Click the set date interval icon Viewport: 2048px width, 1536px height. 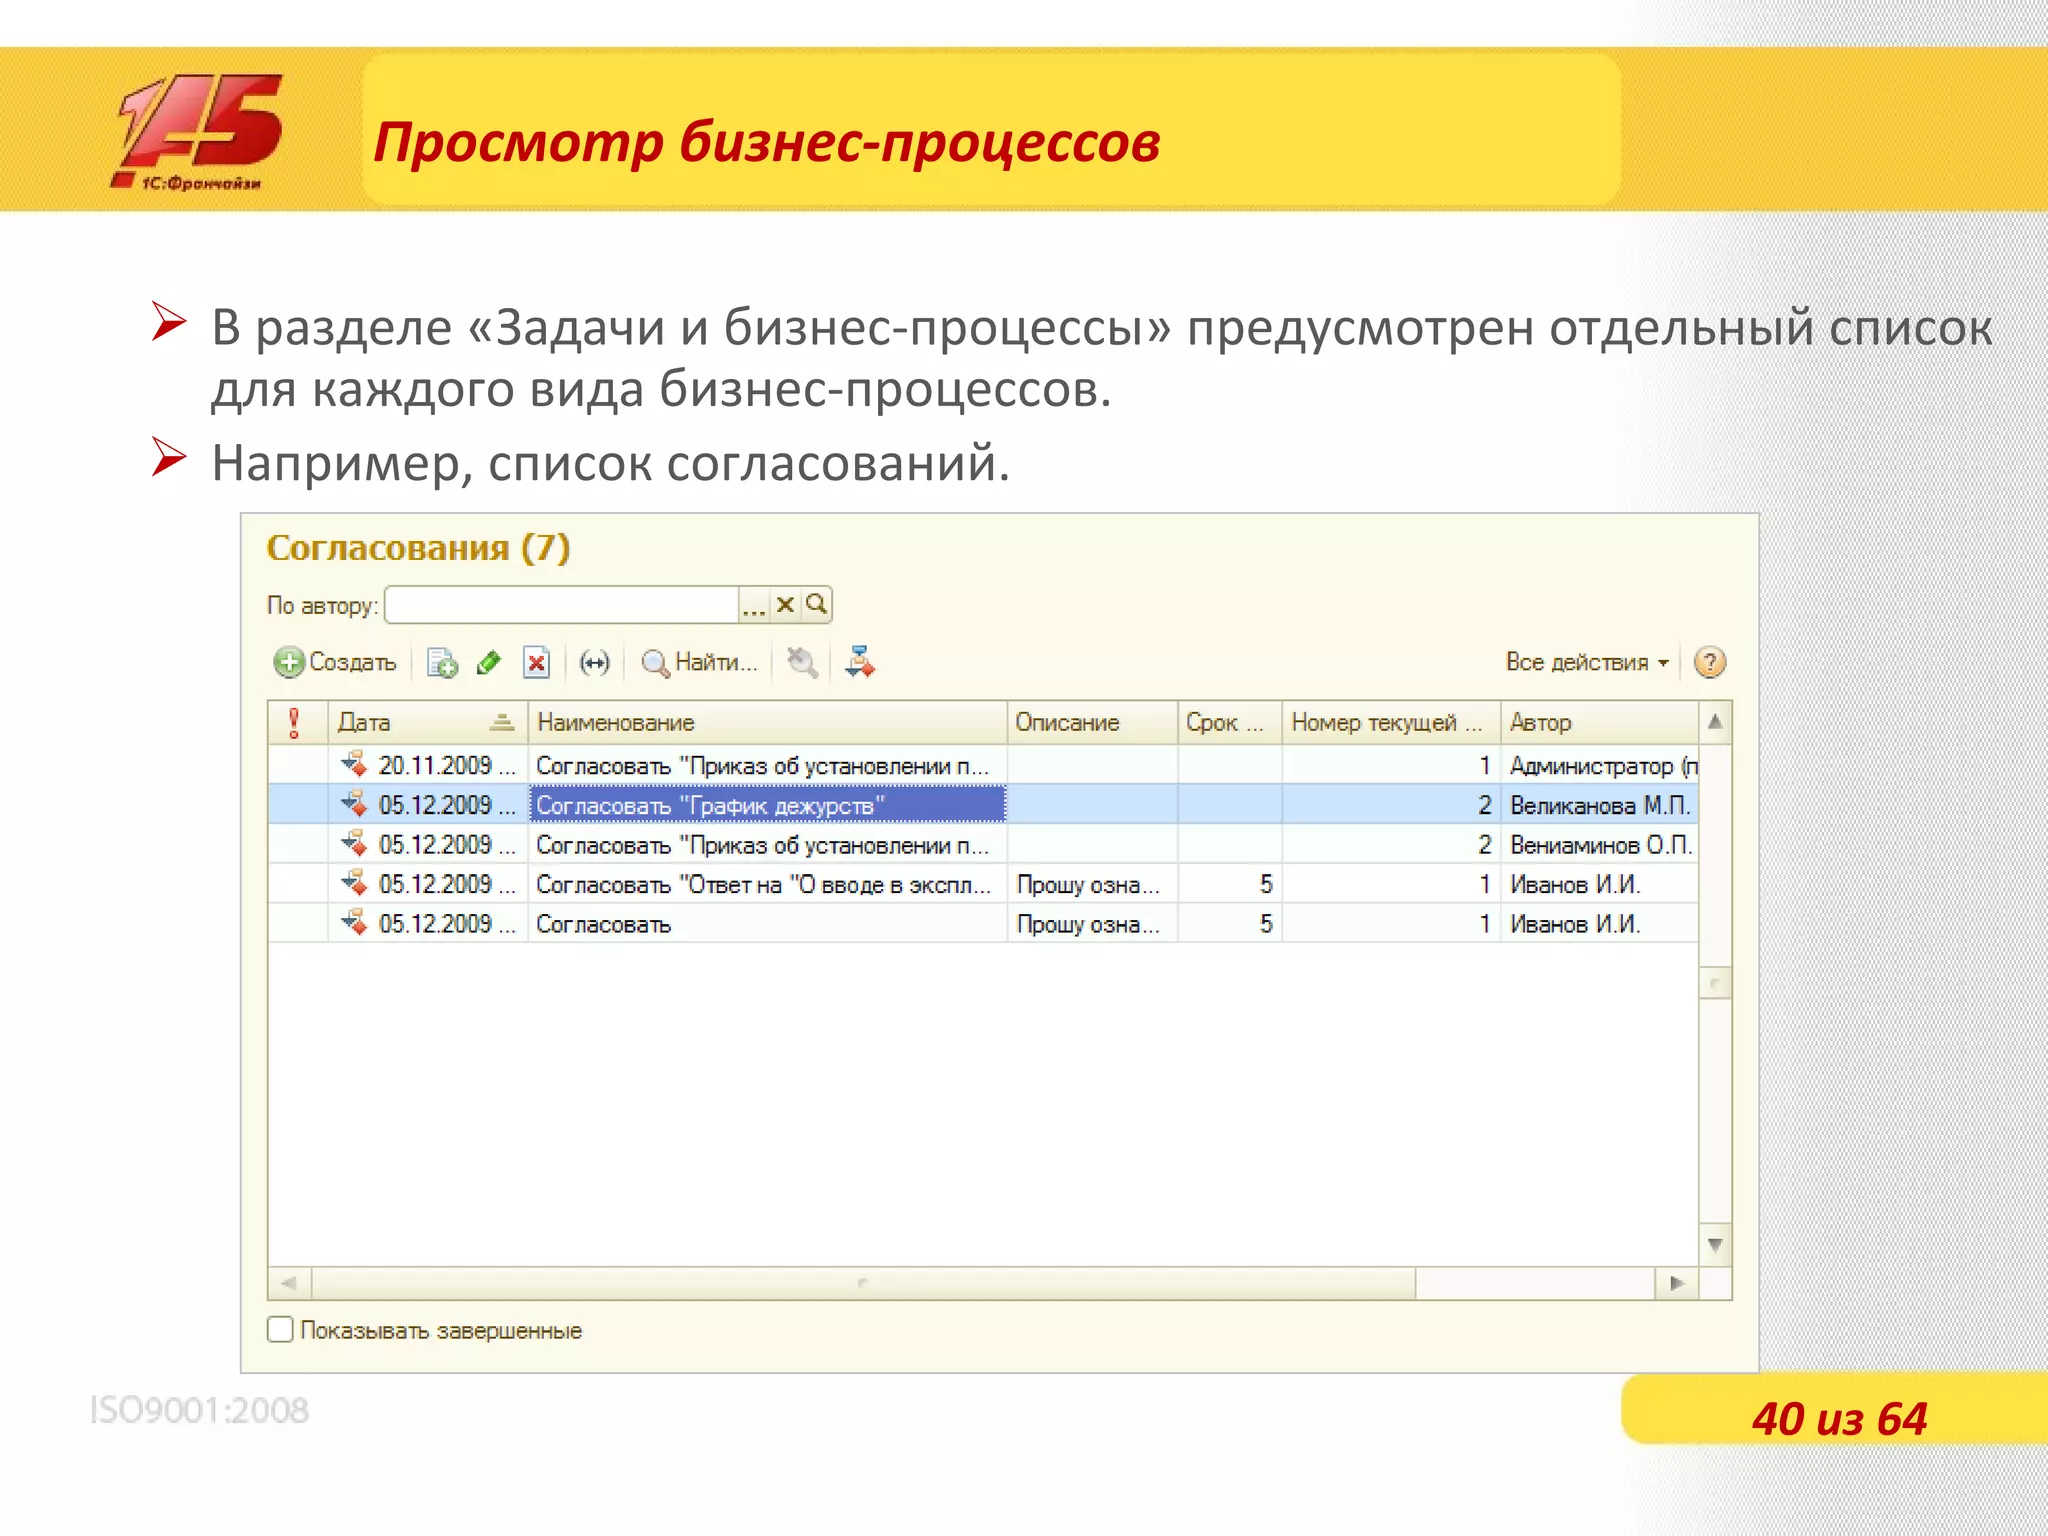[x=595, y=663]
